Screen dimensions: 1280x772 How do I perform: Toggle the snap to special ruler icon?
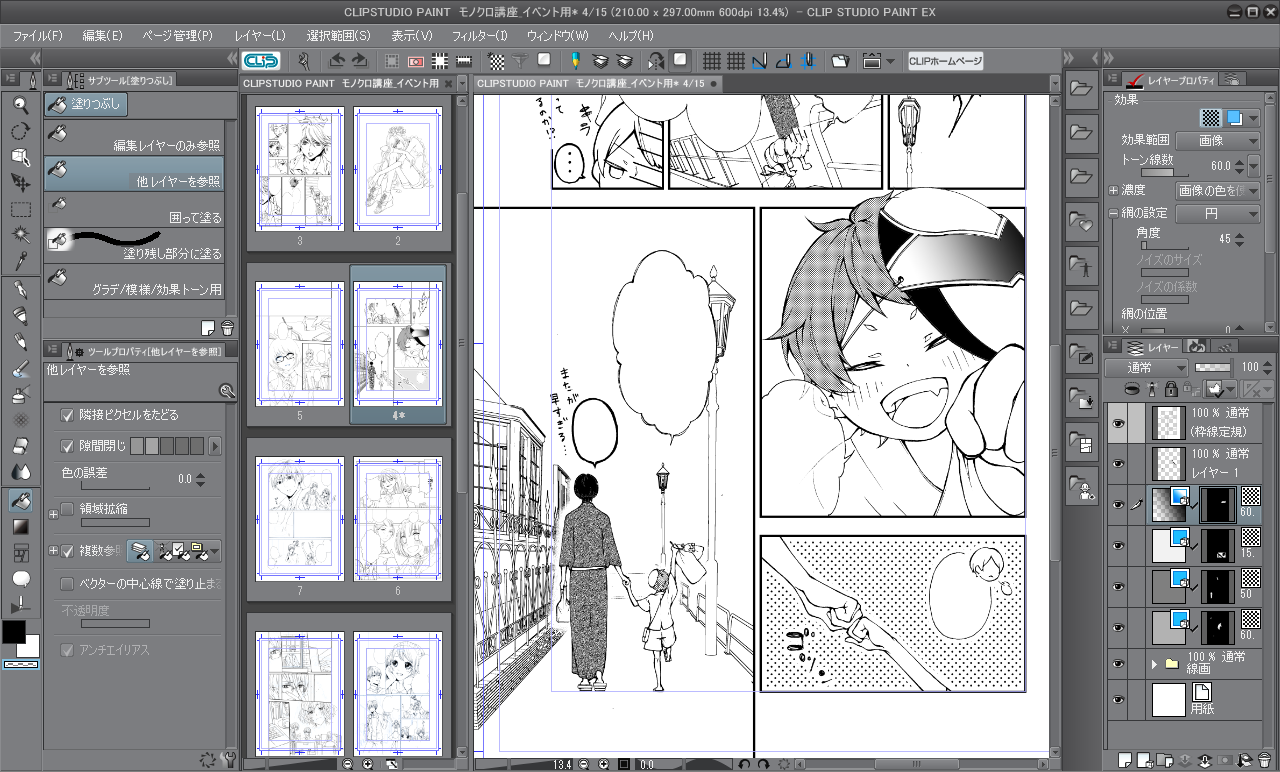tap(783, 61)
